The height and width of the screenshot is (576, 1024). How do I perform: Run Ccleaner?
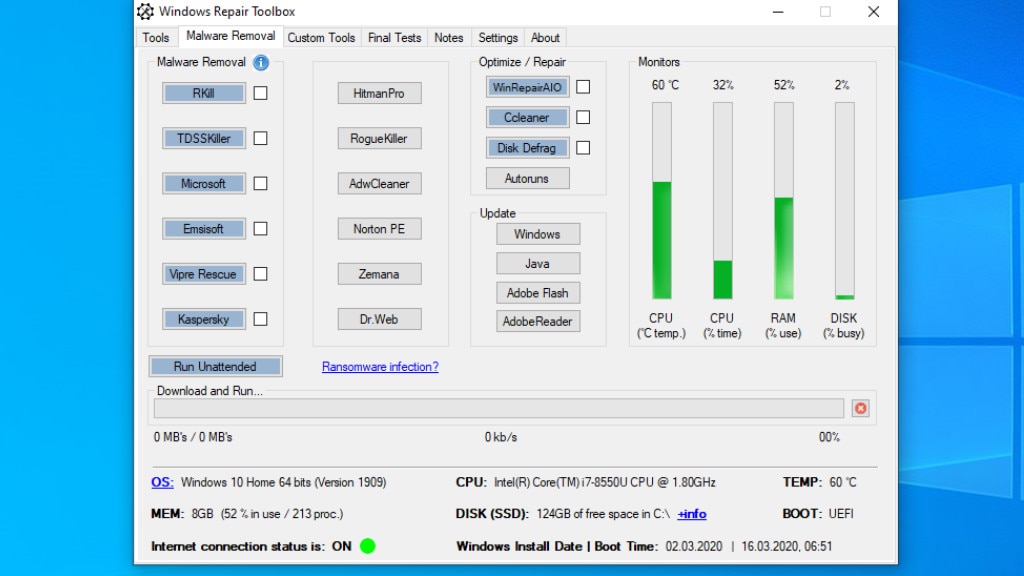pos(528,118)
